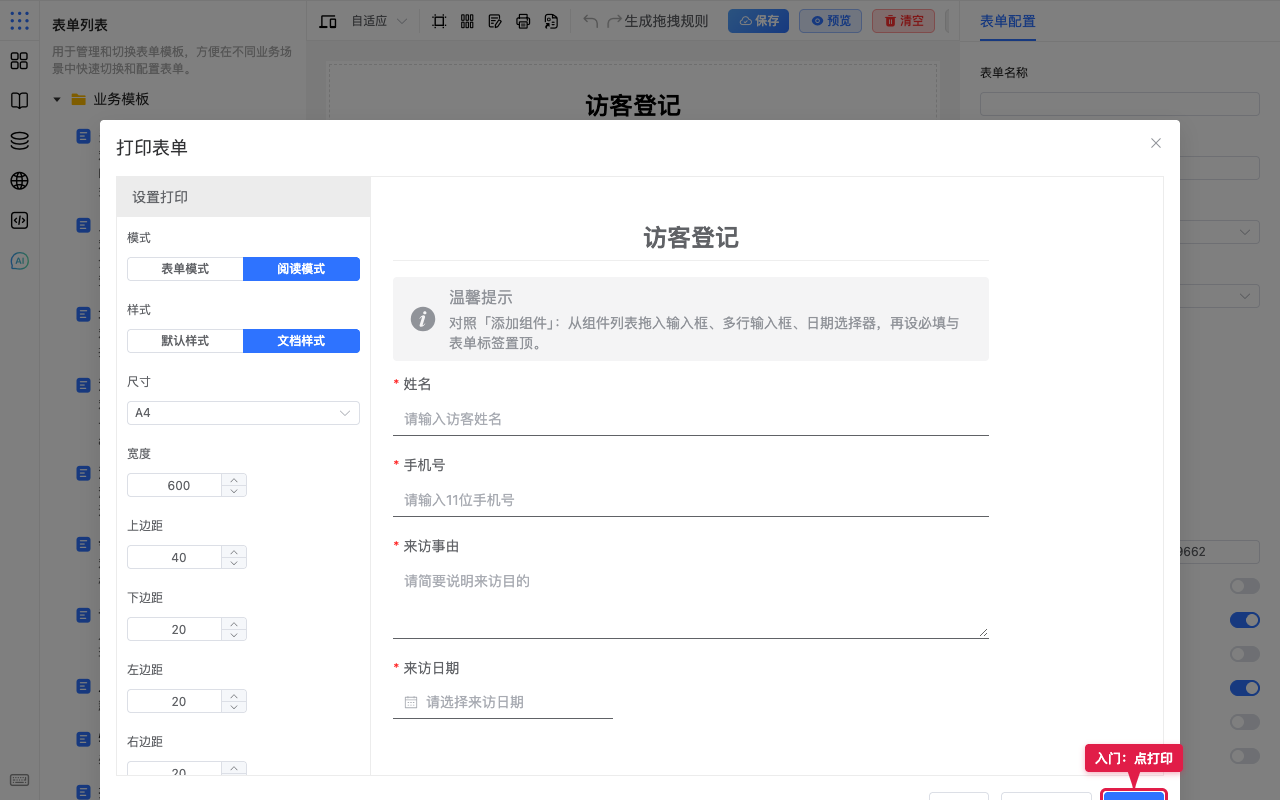Open the book icon in sidebar
This screenshot has width=1280, height=800.
coord(19,101)
